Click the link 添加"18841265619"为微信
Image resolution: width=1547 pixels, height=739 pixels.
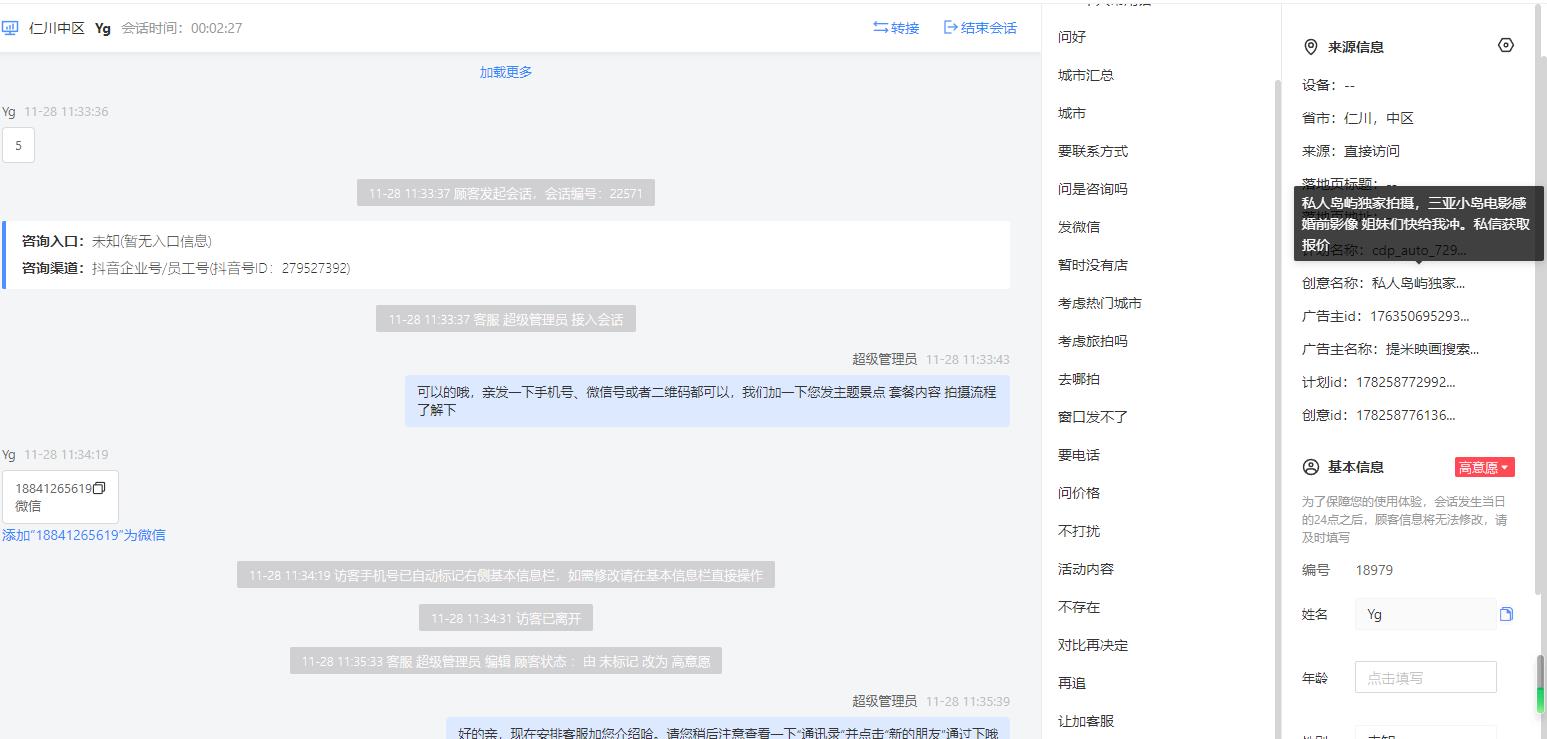click(x=84, y=535)
